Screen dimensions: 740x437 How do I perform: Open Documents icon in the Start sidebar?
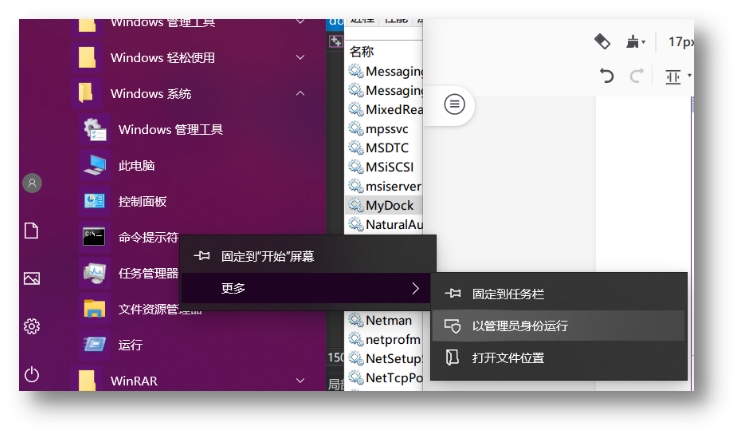click(x=31, y=231)
